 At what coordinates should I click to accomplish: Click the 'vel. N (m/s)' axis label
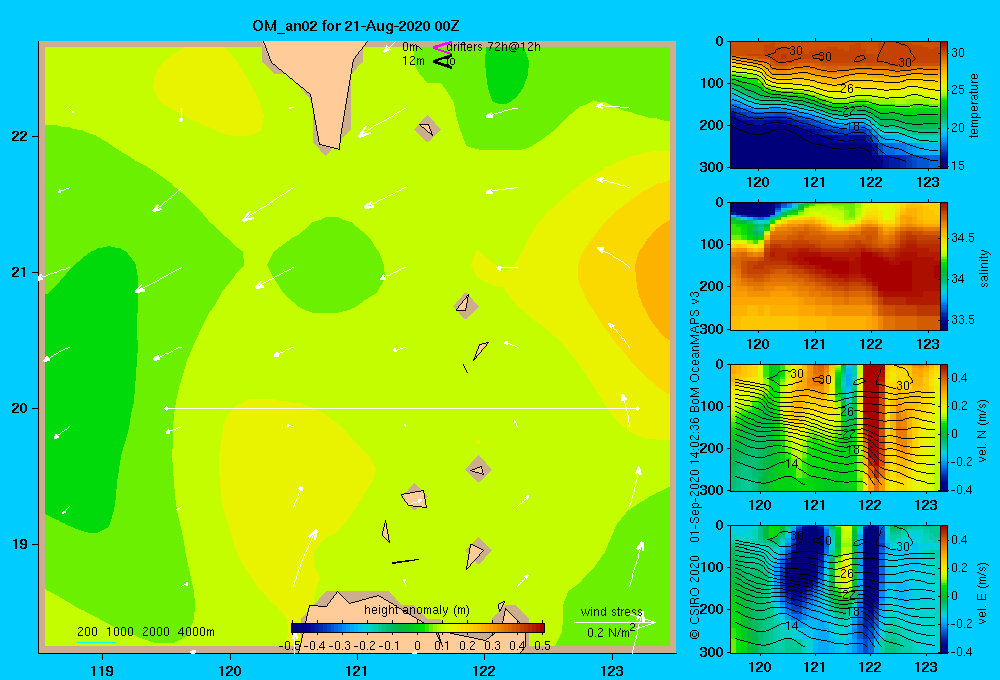[983, 431]
